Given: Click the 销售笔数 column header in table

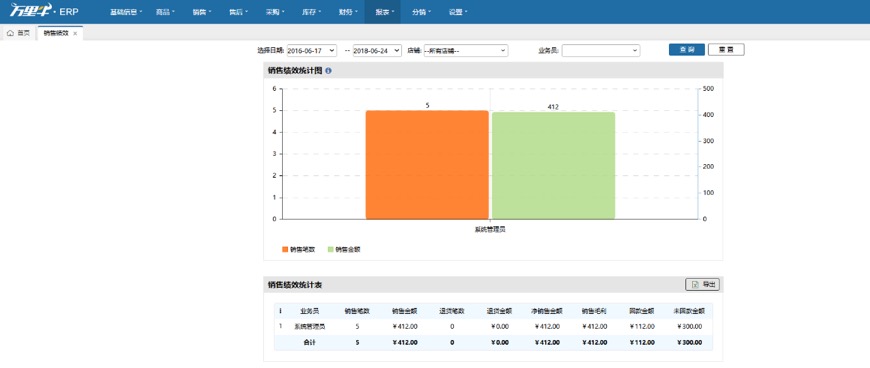Looking at the screenshot, I should coord(357,311).
